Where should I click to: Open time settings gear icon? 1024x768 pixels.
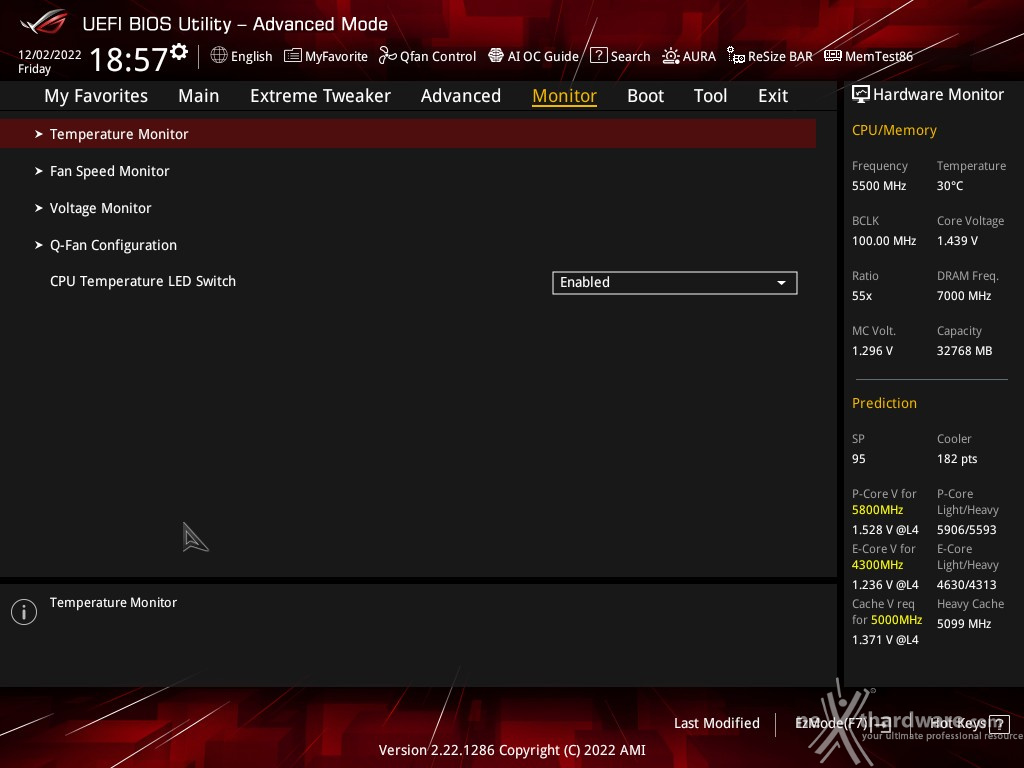click(179, 52)
